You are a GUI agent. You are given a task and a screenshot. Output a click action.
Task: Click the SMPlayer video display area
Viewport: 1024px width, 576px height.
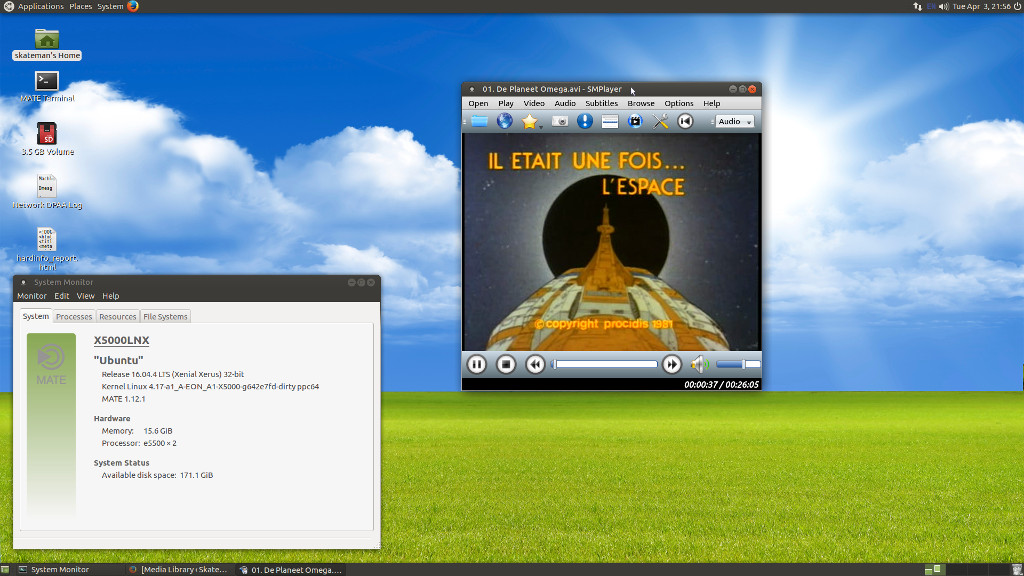click(x=611, y=242)
